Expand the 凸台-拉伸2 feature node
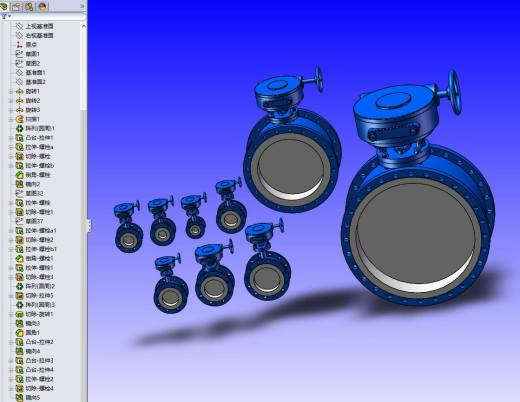This screenshot has width=520, height=402. click(x=11, y=342)
